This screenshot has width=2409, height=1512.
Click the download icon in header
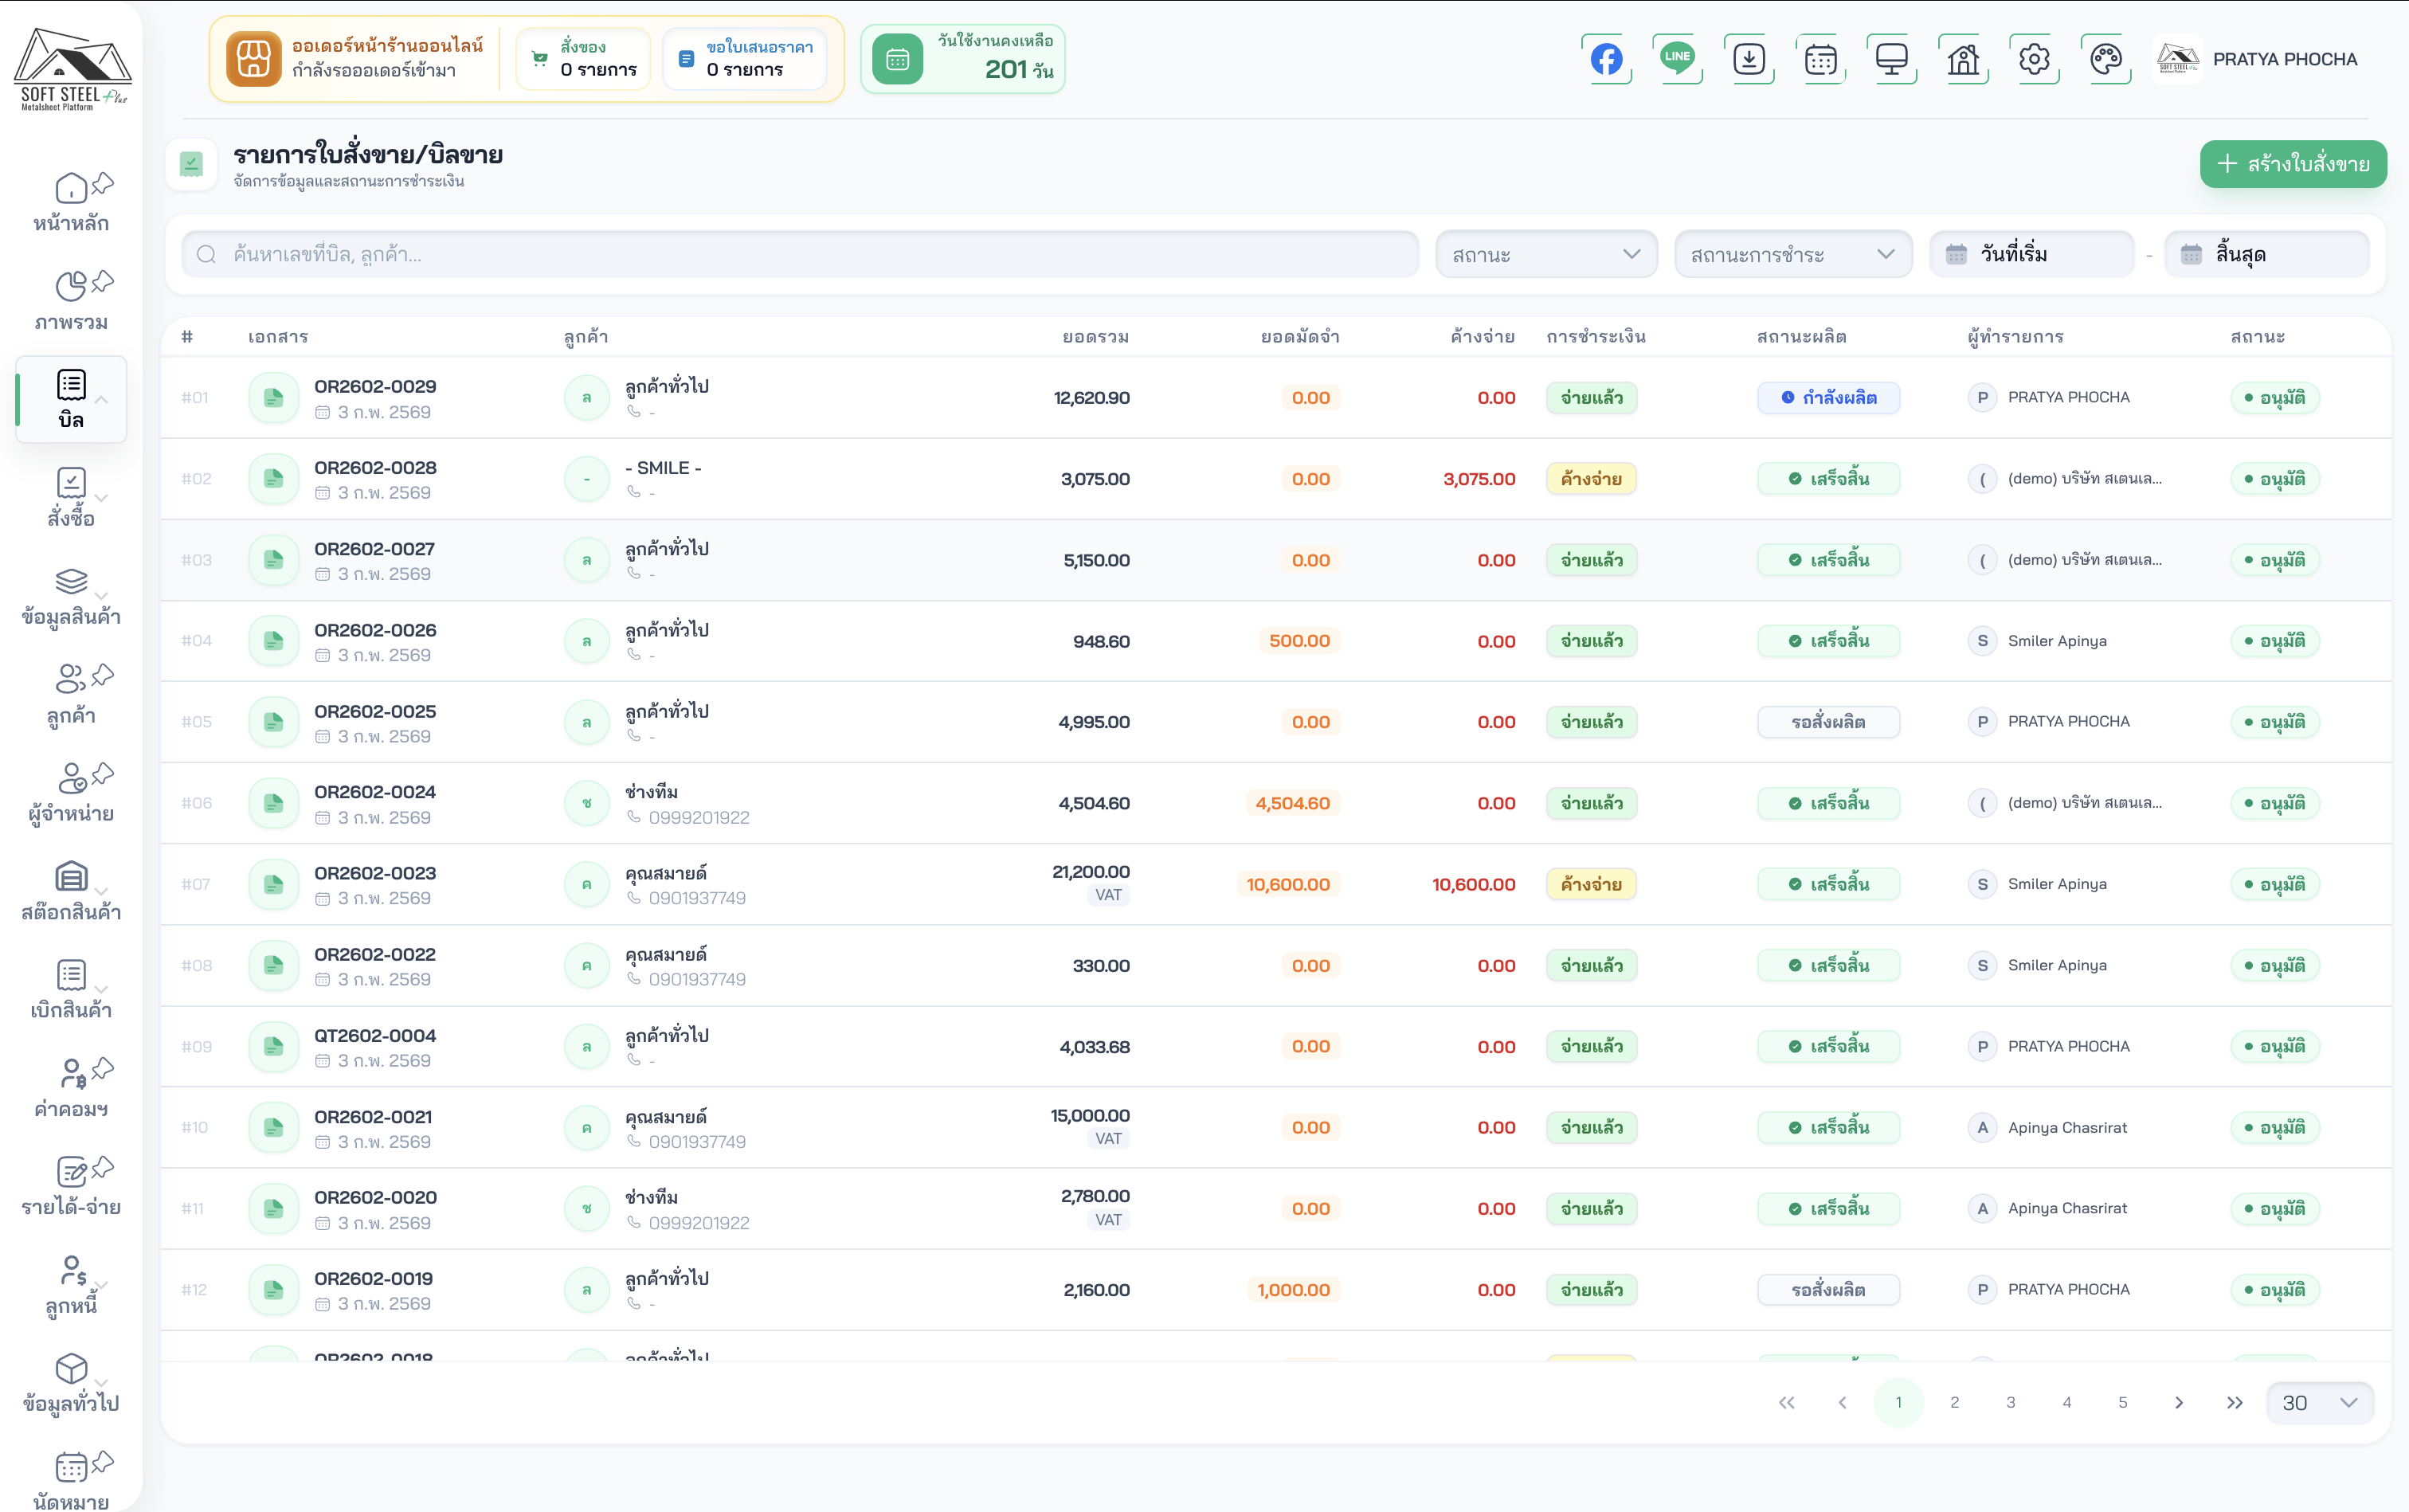point(1749,59)
